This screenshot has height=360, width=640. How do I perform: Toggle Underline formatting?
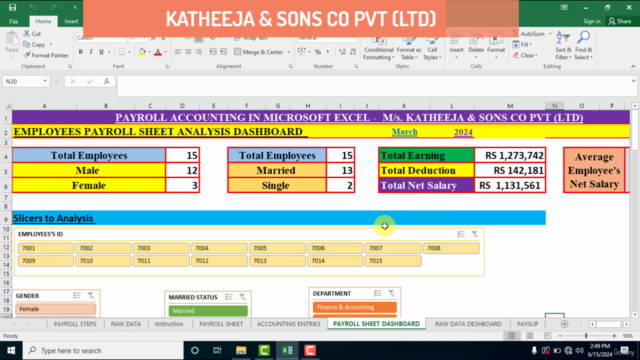coord(101,52)
